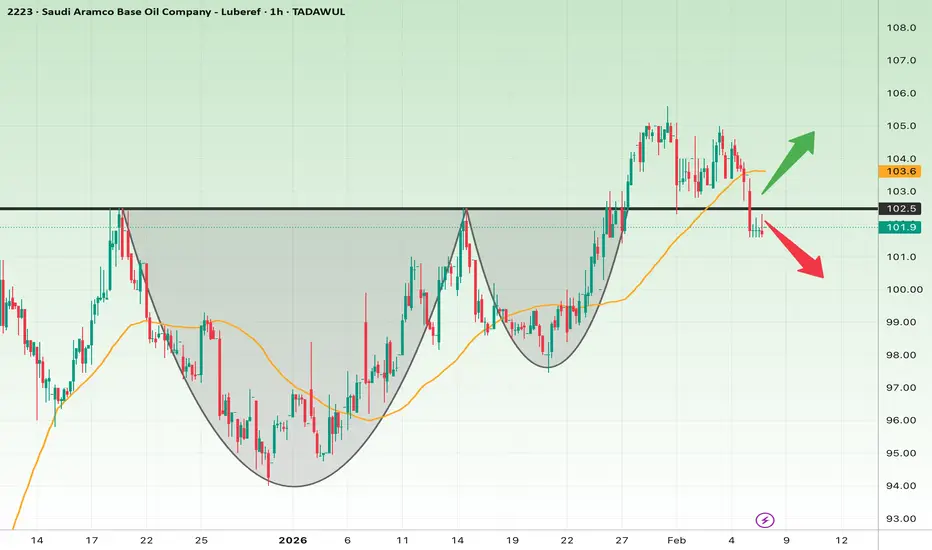The width and height of the screenshot is (932, 550).
Task: Click the 103.0 price axis label
Action: (901, 191)
